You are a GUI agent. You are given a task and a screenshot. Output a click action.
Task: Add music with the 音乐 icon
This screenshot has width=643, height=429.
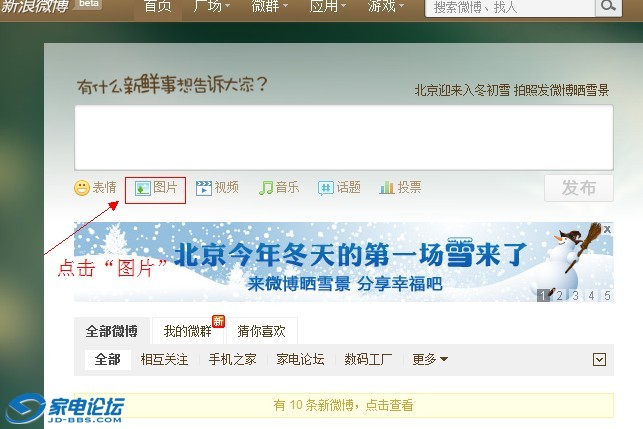tap(265, 188)
